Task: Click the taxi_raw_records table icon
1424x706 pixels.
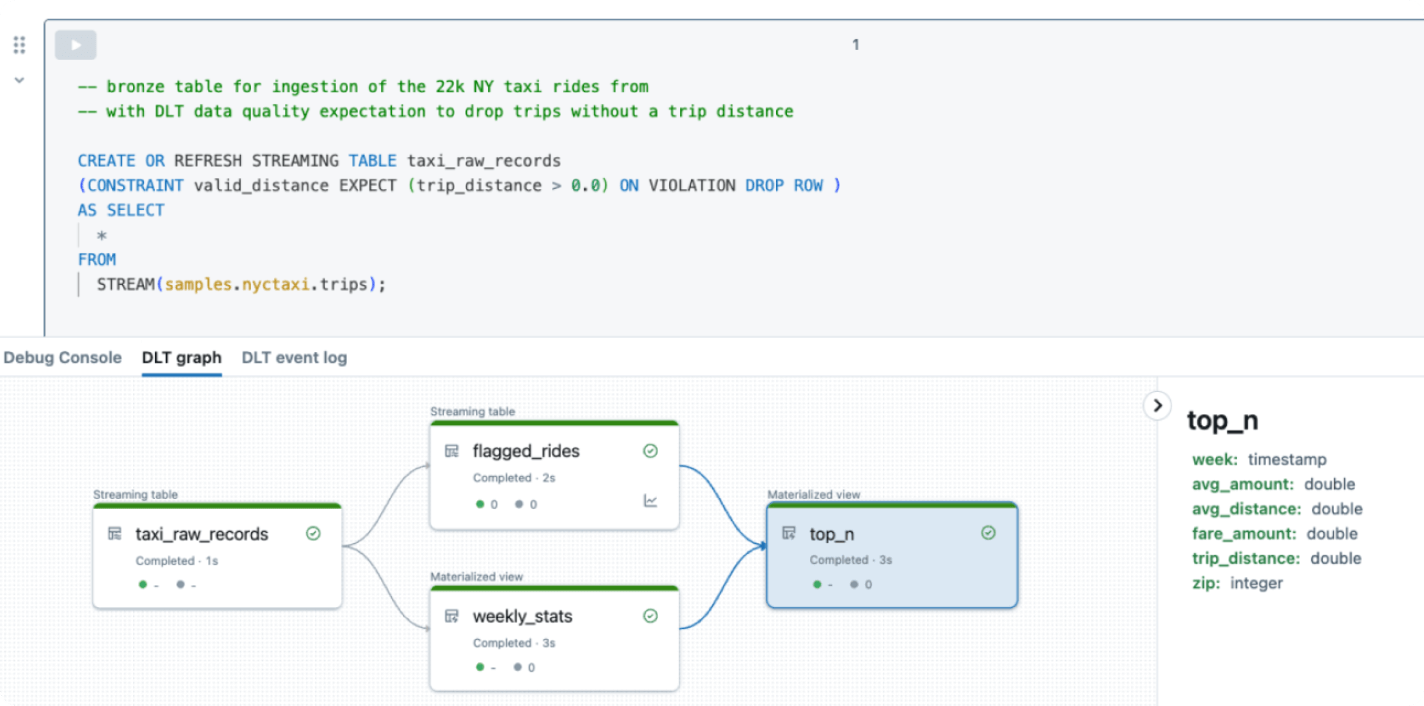Action: pos(115,534)
